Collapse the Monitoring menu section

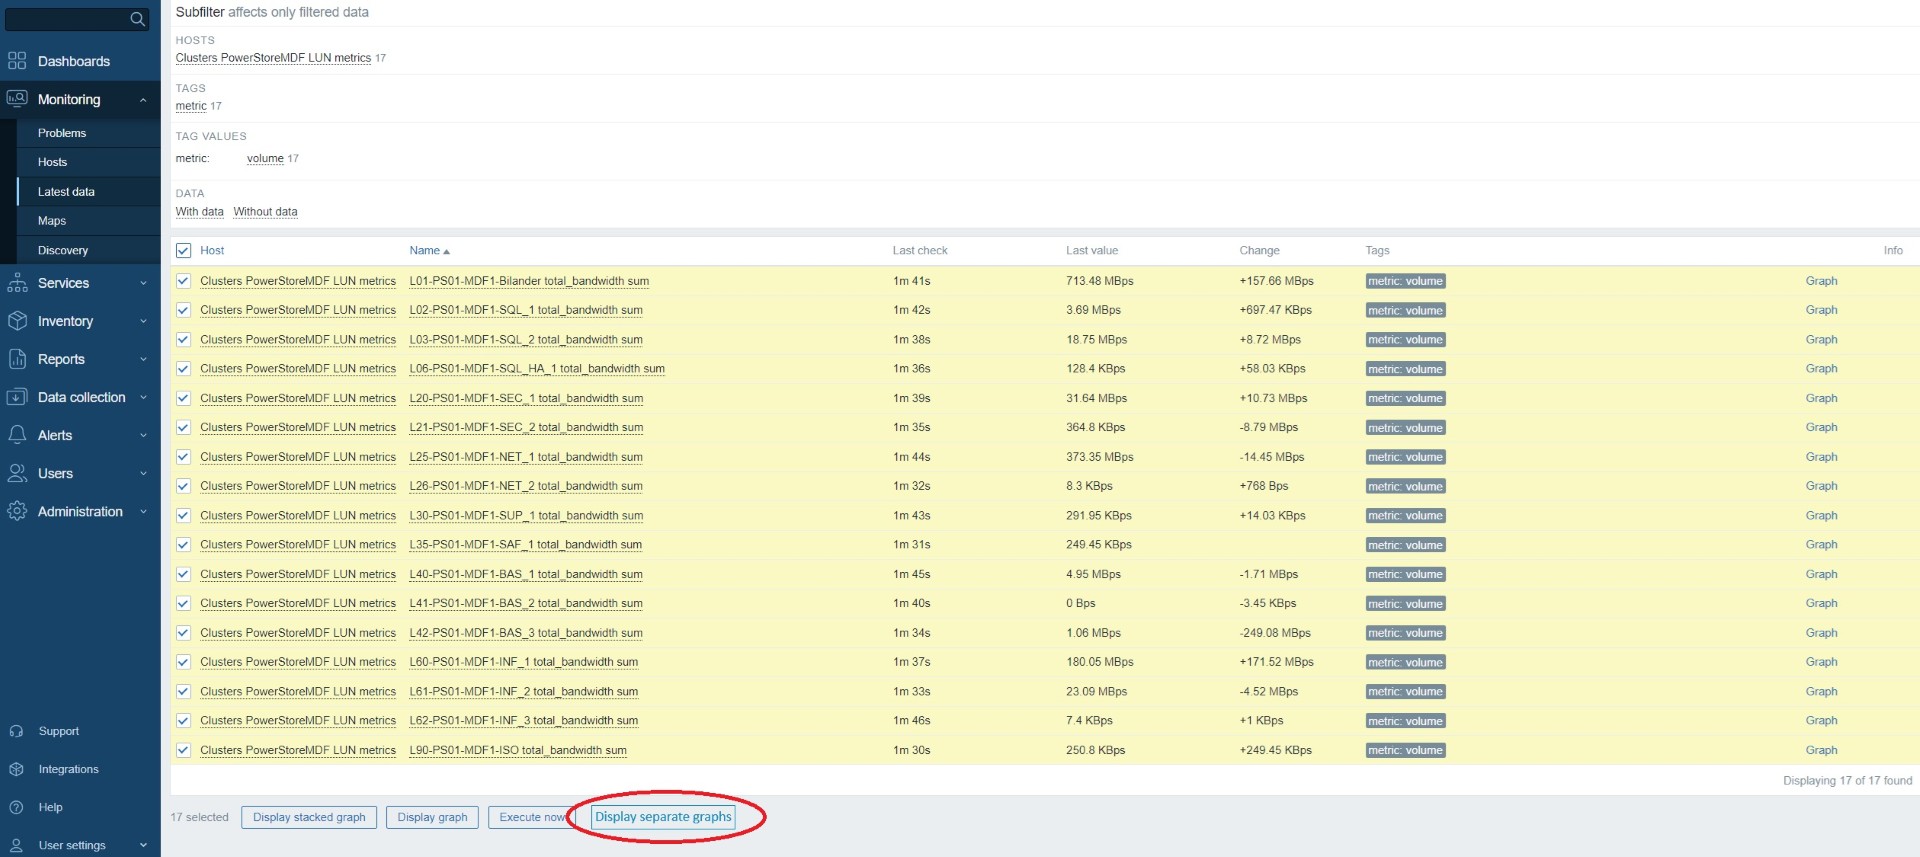click(x=143, y=100)
